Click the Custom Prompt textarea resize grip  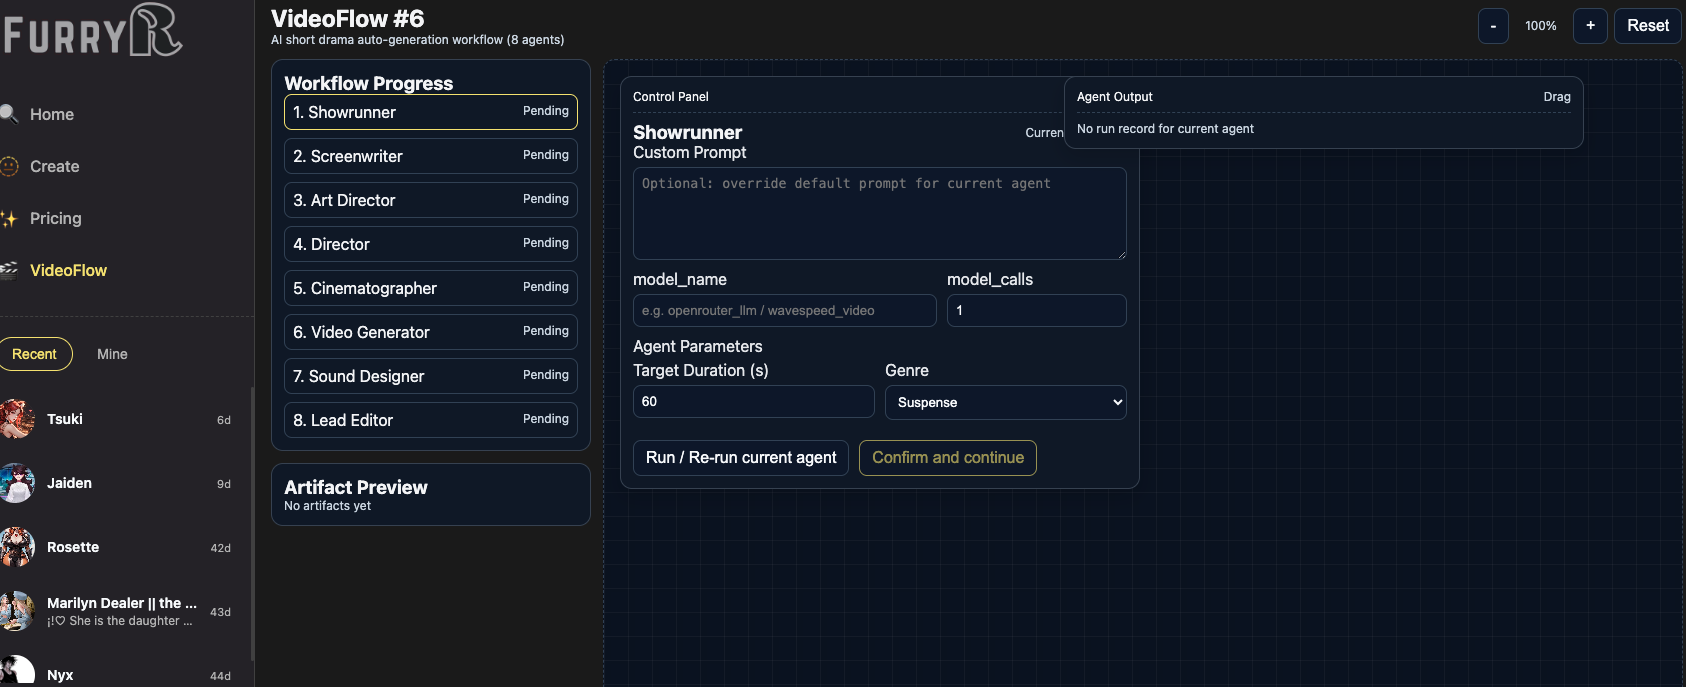1121,254
